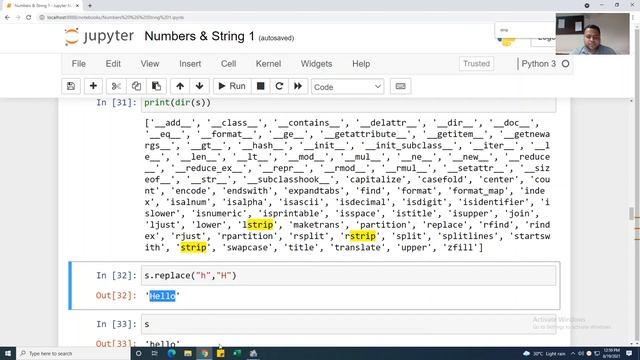The width and height of the screenshot is (640, 360).
Task: Open the View menu
Action: [x=150, y=64]
